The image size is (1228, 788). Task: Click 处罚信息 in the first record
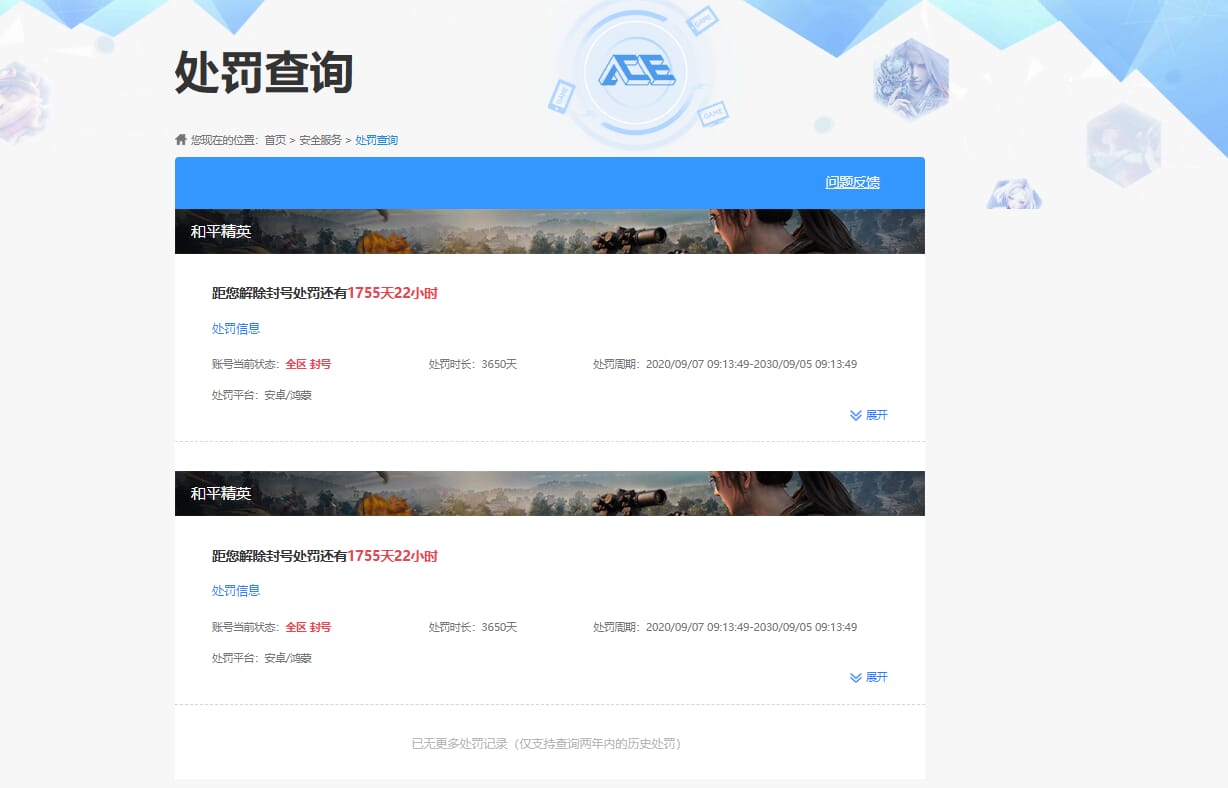click(x=236, y=328)
